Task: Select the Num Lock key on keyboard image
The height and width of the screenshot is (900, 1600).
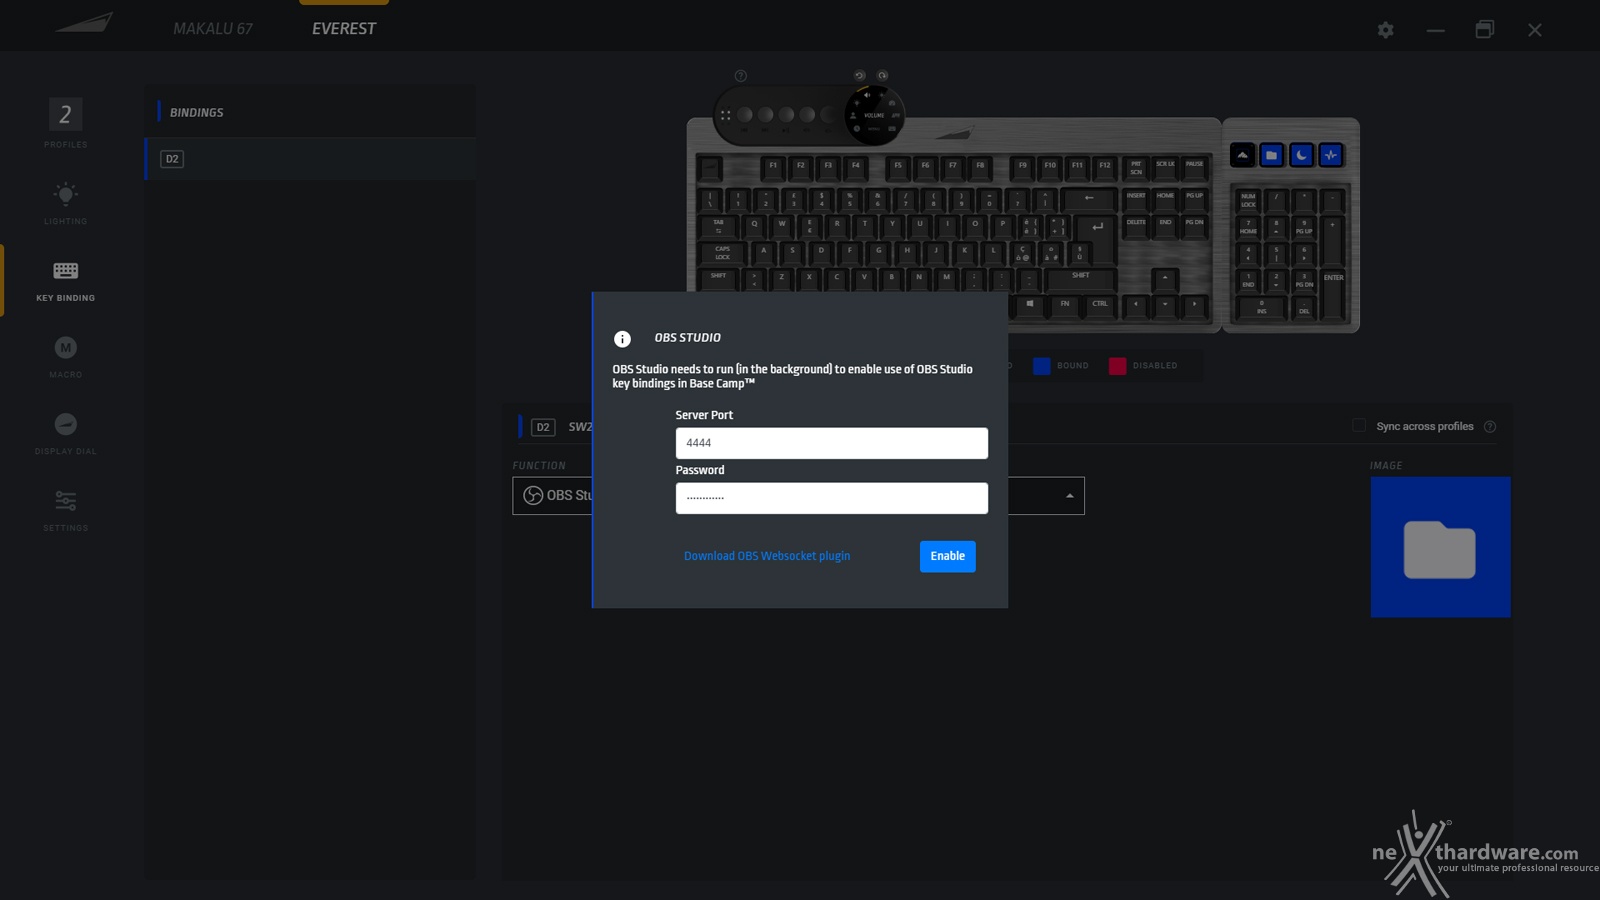Action: tap(1248, 200)
